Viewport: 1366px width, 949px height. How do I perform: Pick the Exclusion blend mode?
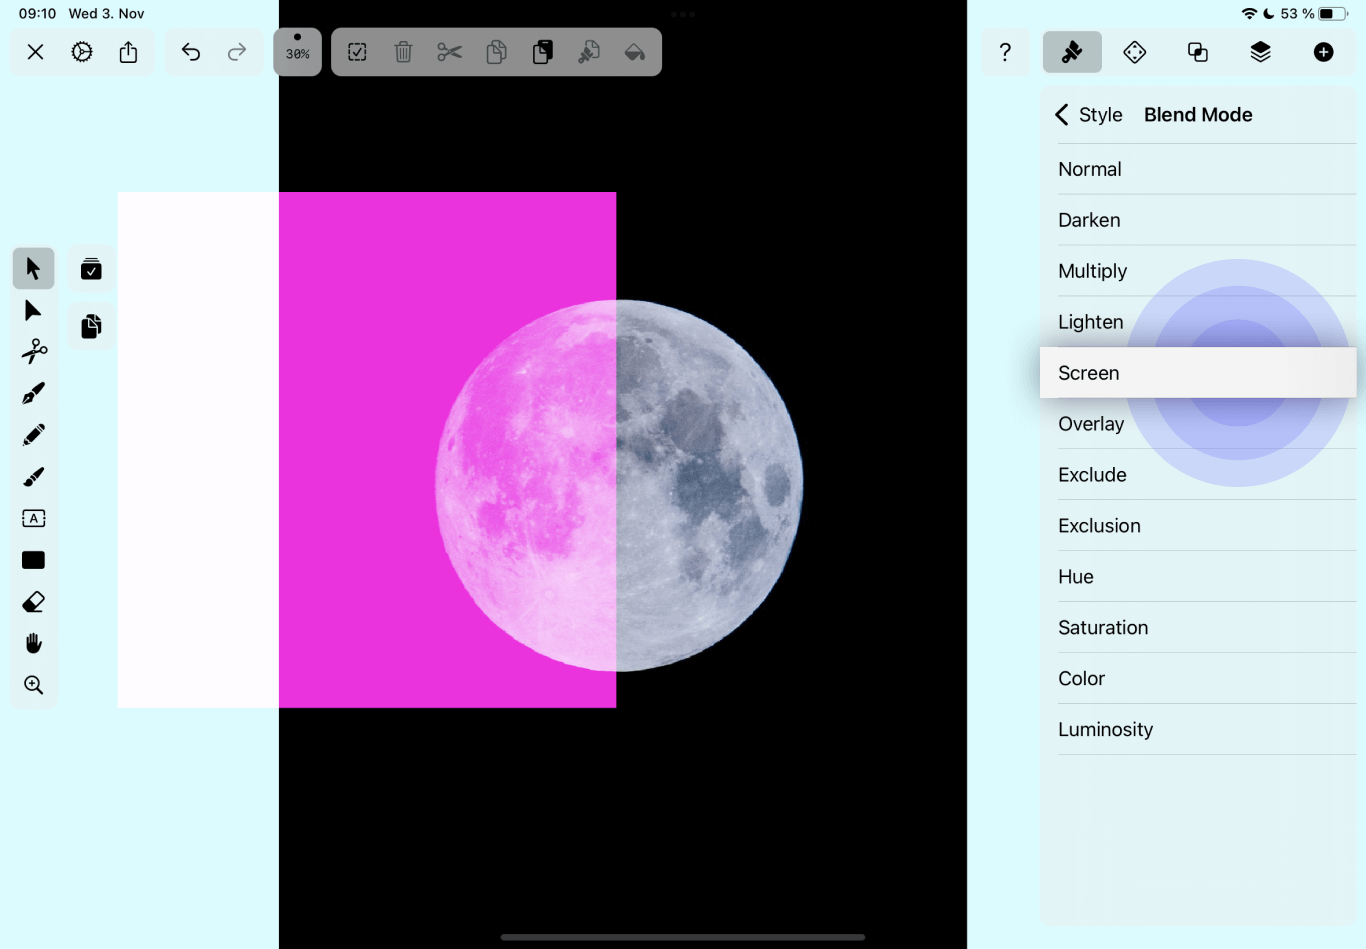click(x=1198, y=526)
